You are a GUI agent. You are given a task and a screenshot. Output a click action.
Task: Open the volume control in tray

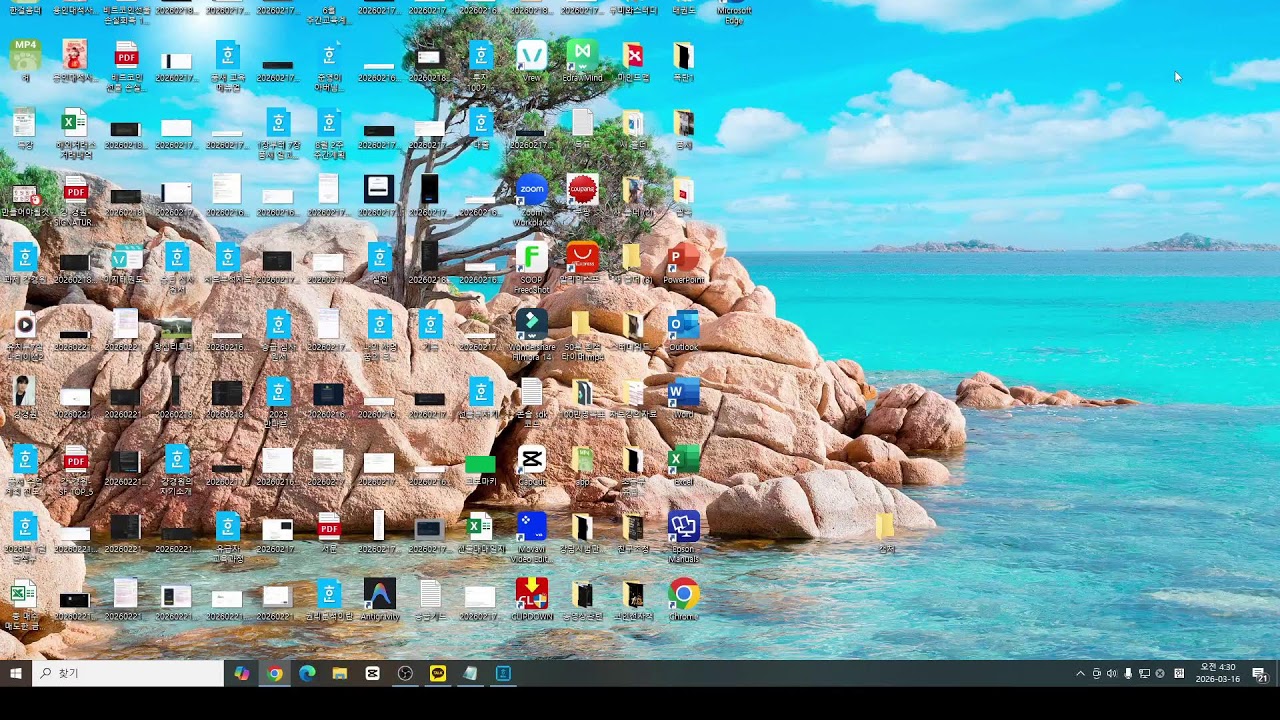coord(1111,673)
